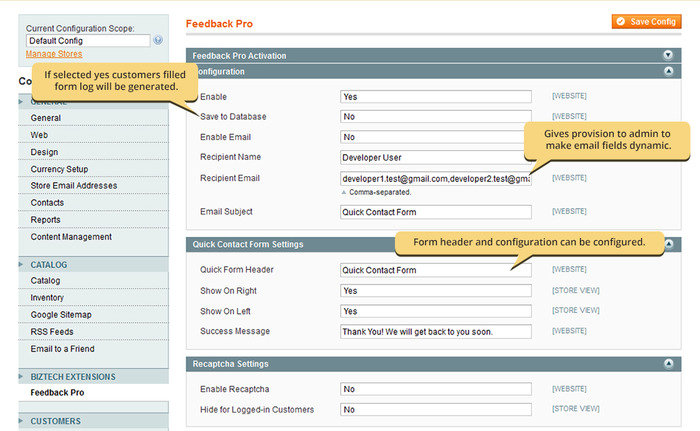This screenshot has width=700, height=431.
Task: Go to Content Management settings
Action: coord(71,237)
